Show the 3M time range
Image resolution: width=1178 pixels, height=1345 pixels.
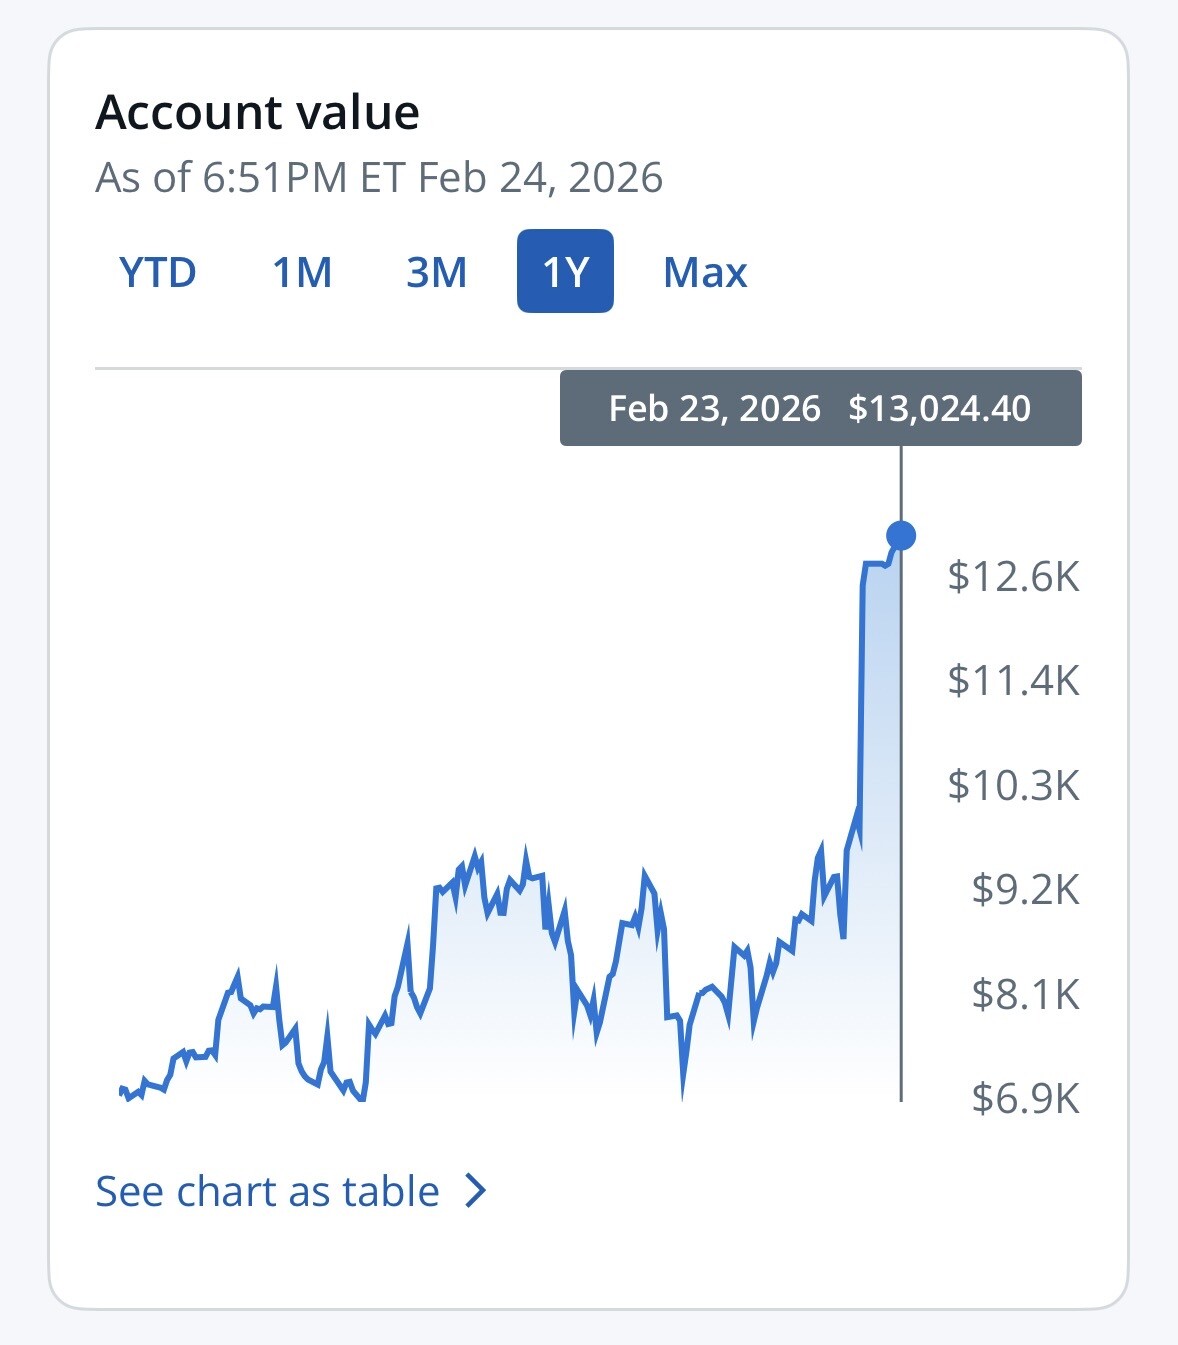tap(436, 272)
